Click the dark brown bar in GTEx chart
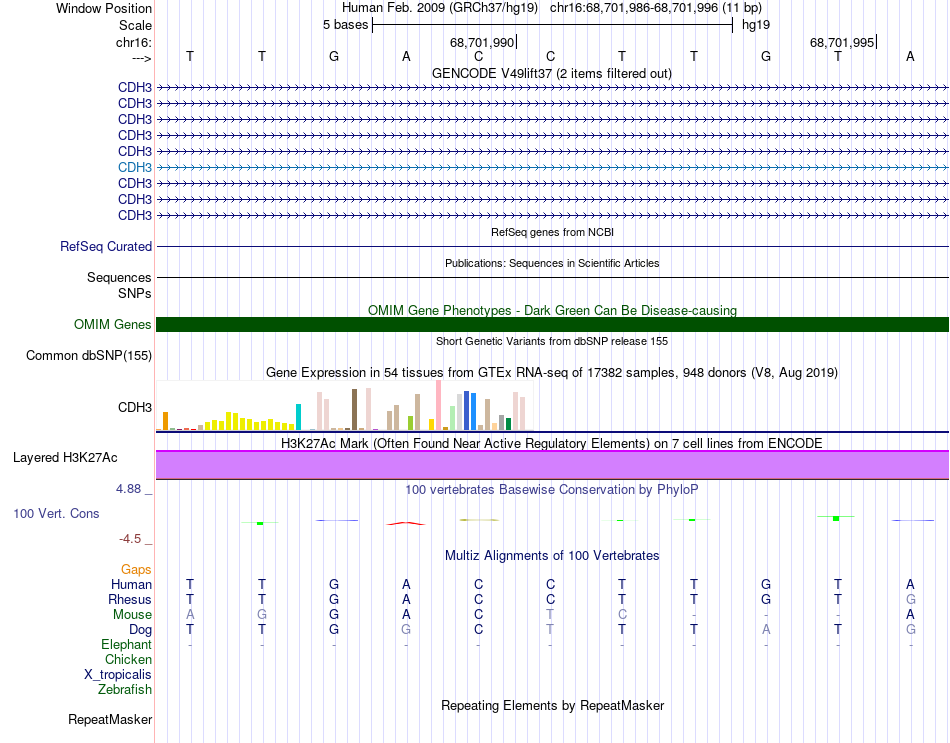This screenshot has height=743, width=950. [354, 410]
